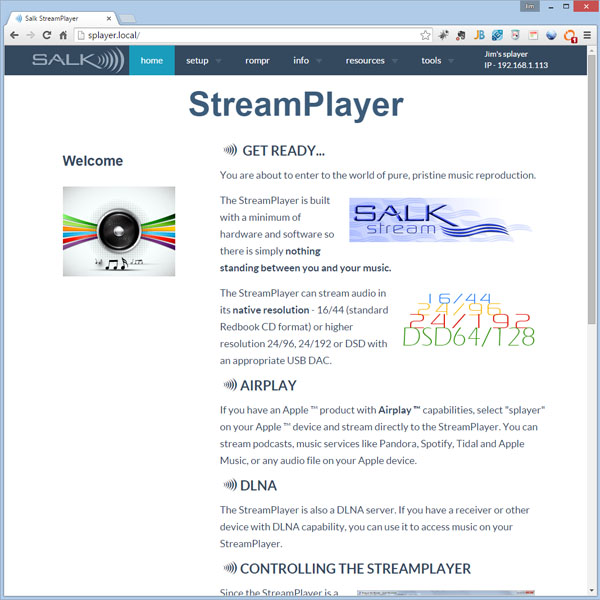
Task: Click sound-wave icon beside GET READY heading
Action: (x=230, y=150)
